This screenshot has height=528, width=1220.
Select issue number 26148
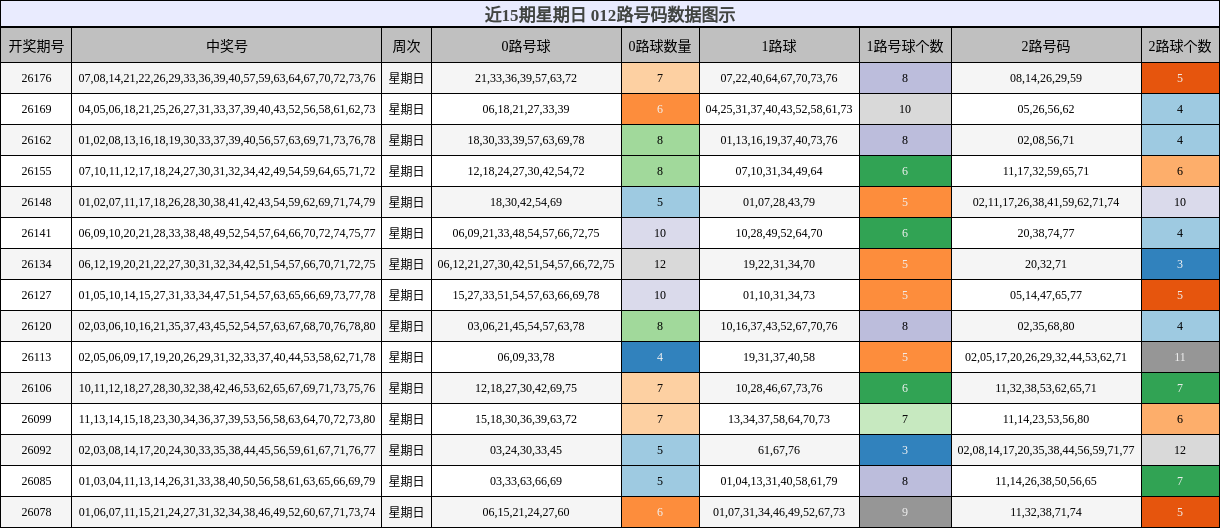pyautogui.click(x=36, y=202)
